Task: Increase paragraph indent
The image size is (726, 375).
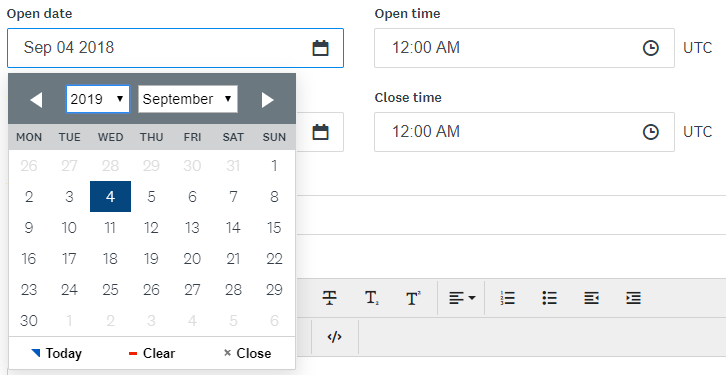Action: pos(633,298)
